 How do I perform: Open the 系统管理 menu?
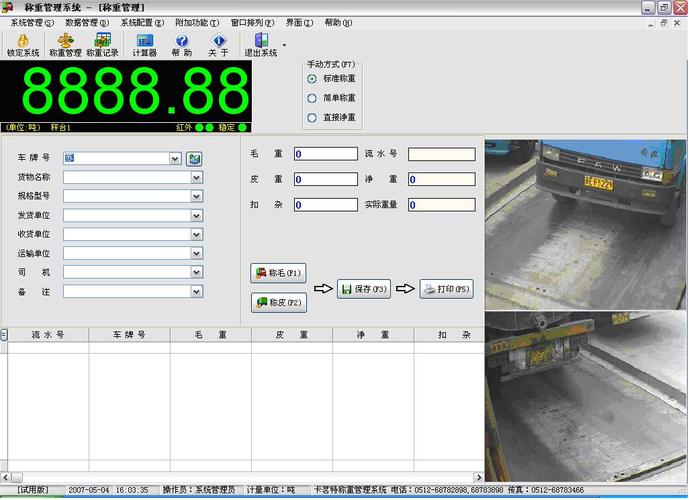point(32,22)
